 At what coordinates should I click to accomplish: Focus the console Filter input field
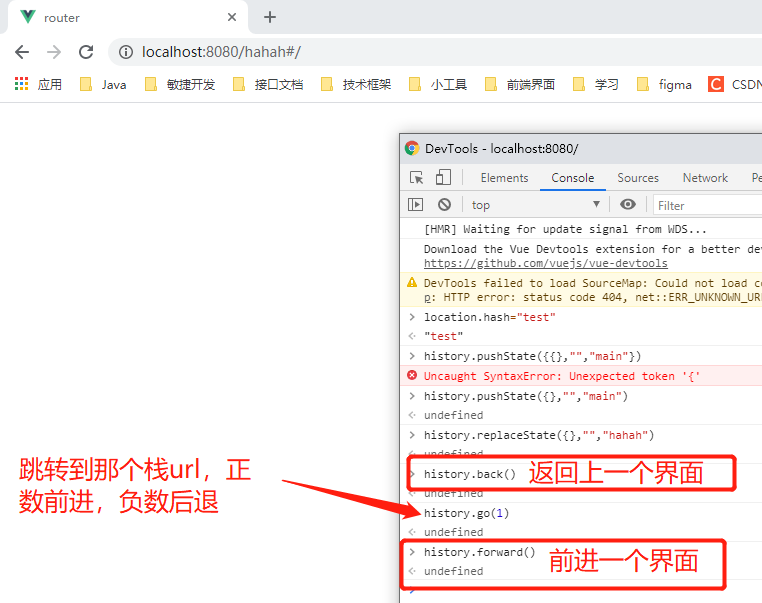[x=708, y=206]
